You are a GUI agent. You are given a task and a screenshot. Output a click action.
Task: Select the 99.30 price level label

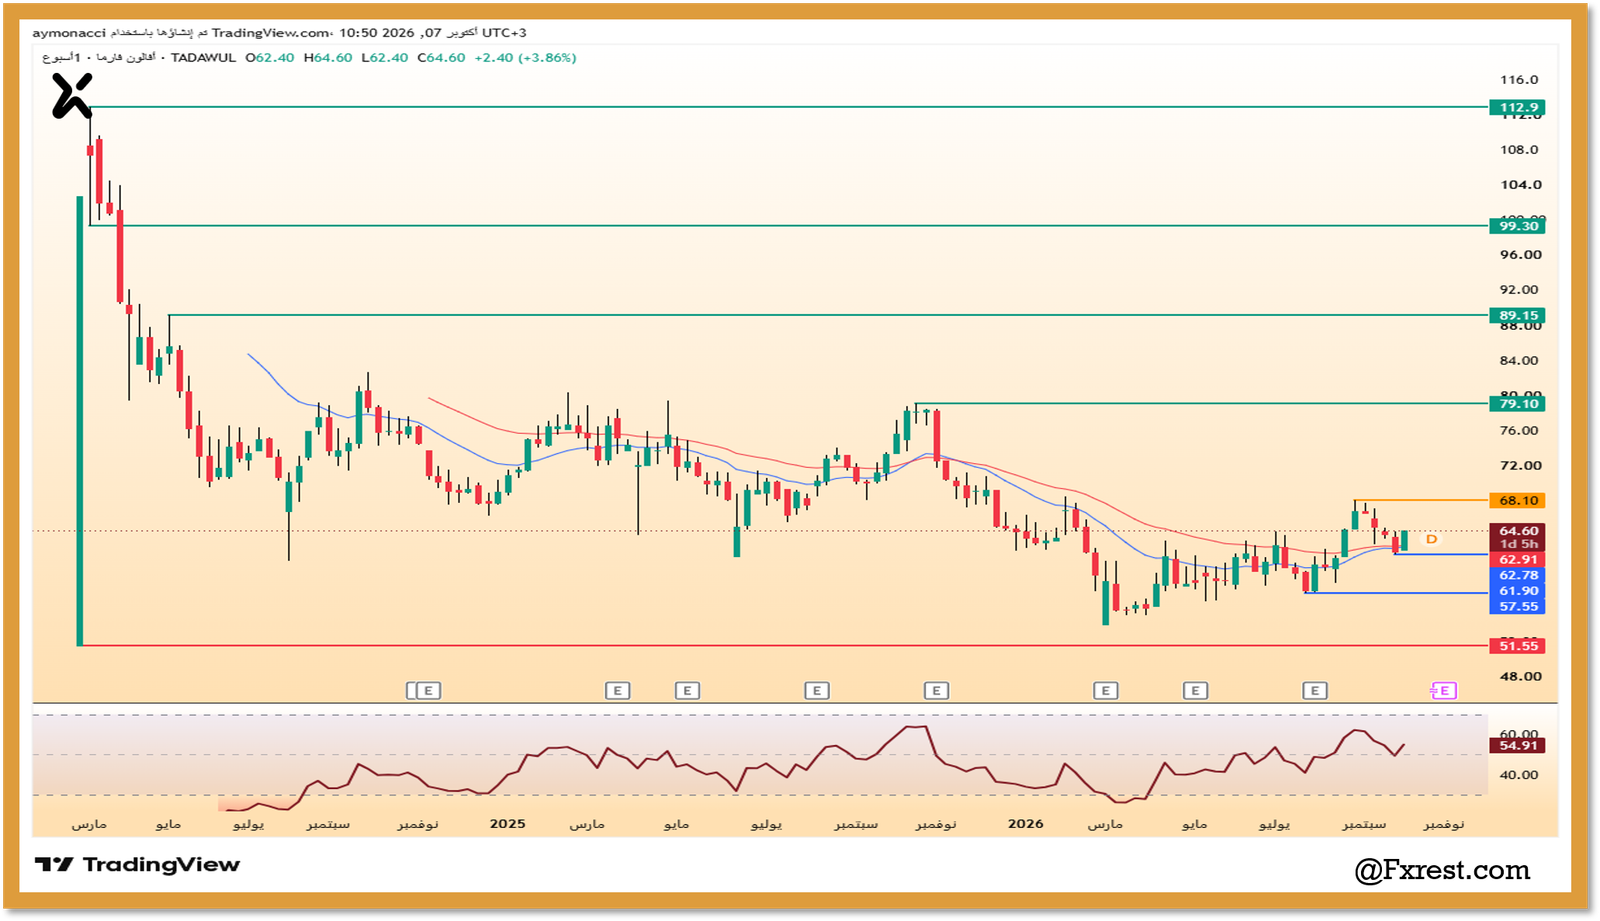1517,226
